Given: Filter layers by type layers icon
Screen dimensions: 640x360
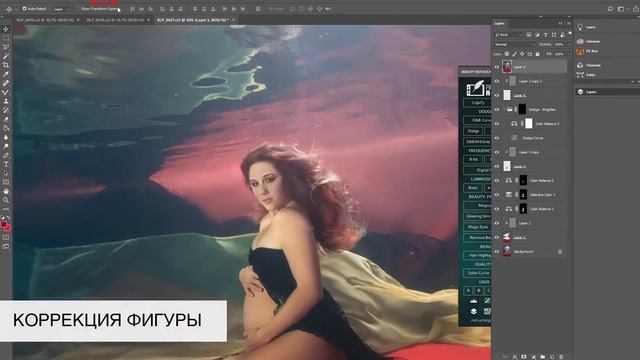Looking at the screenshot, I should point(545,35).
